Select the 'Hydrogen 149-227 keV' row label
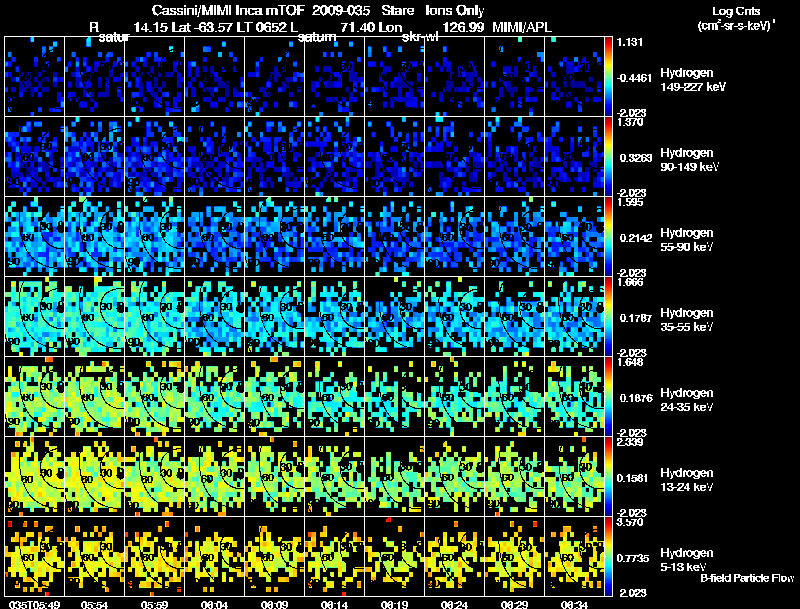 click(692, 80)
